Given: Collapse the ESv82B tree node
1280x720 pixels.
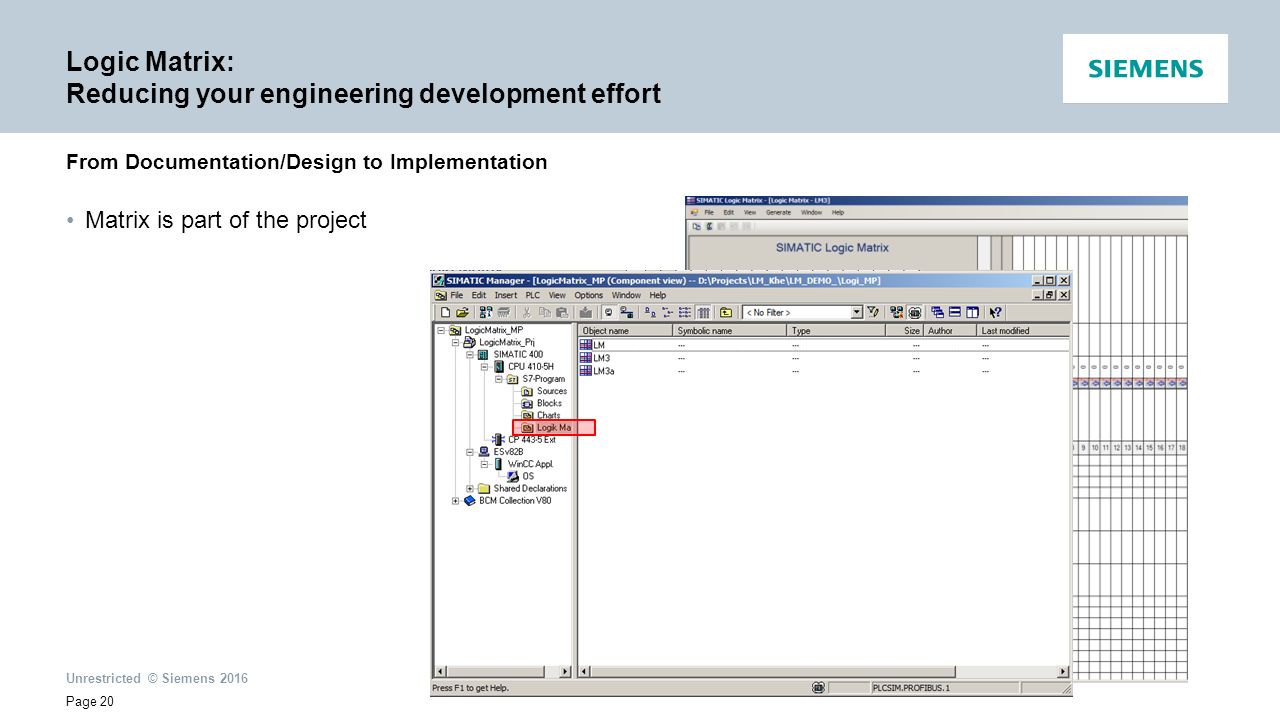Looking at the screenshot, I should 470,452.
